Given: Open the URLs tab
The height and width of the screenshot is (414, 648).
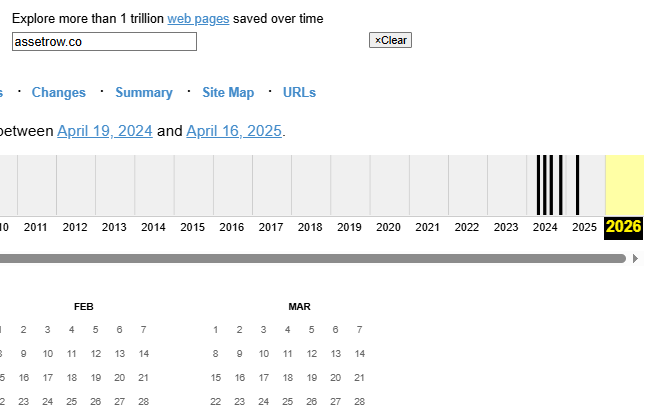Looking at the screenshot, I should coord(299,92).
